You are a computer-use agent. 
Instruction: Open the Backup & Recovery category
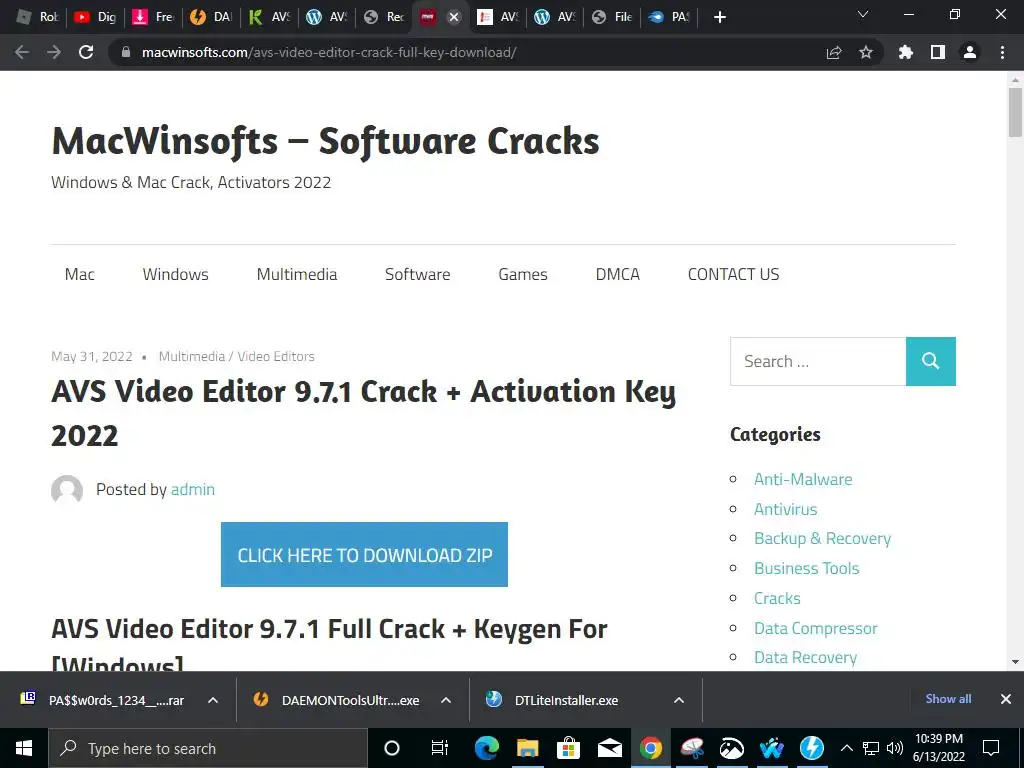coord(823,539)
